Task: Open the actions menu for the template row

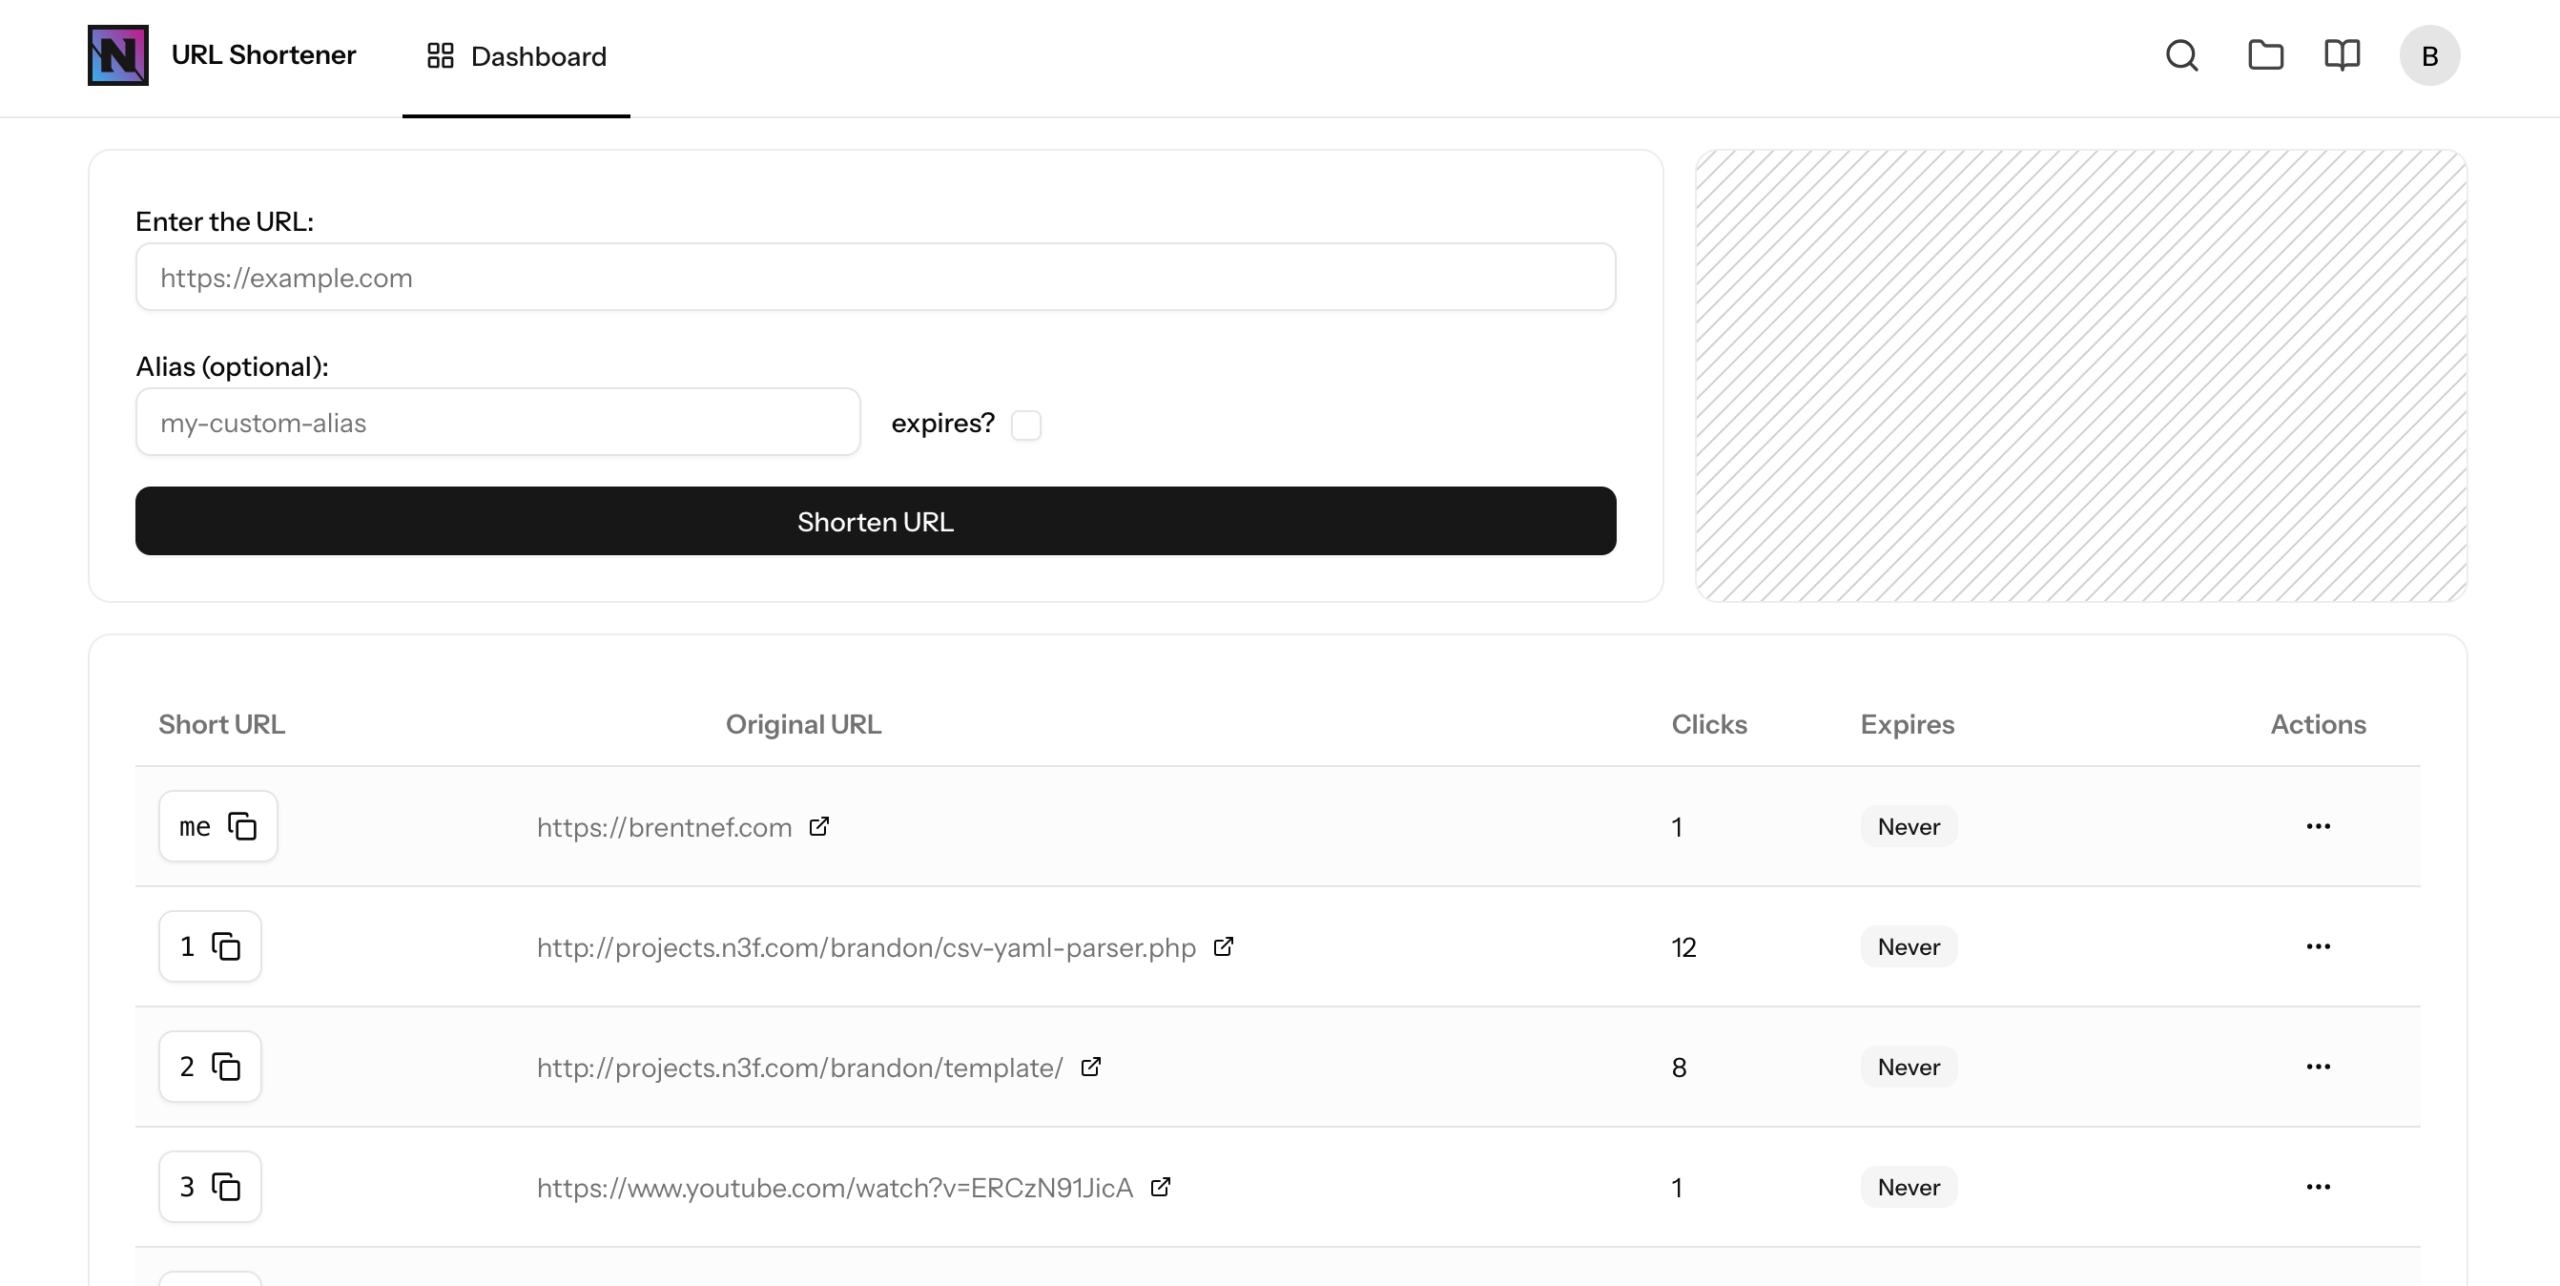Action: (2318, 1066)
